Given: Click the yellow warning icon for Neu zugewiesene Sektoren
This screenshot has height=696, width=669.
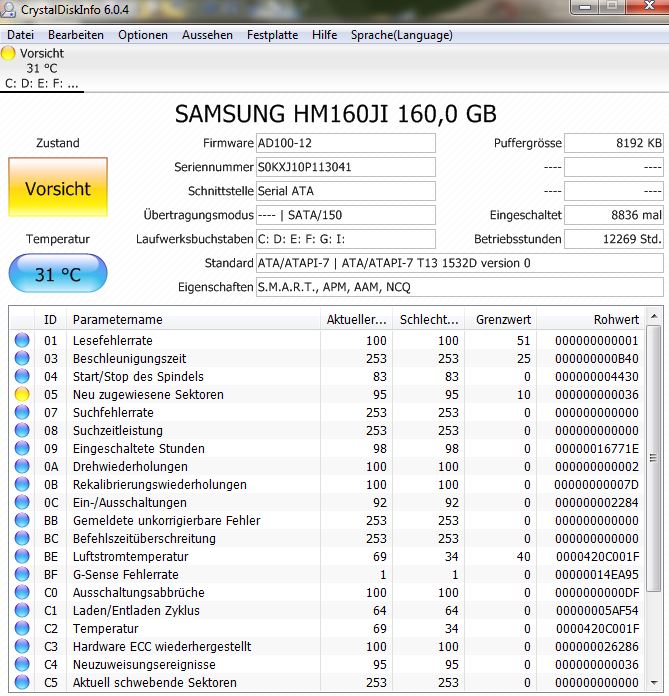Looking at the screenshot, I should pyautogui.click(x=22, y=394).
